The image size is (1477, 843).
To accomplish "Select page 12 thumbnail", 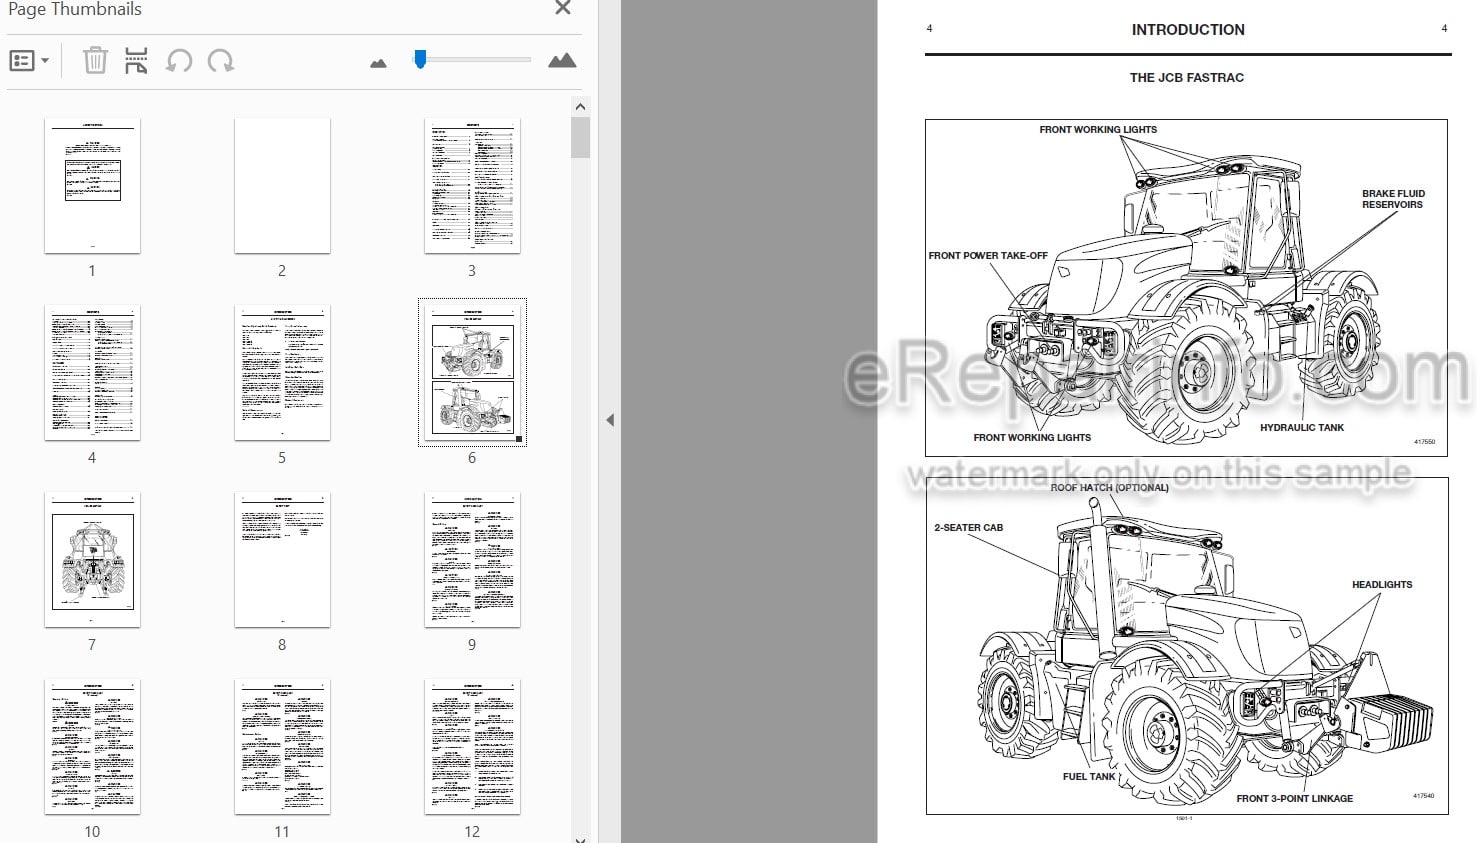I will pos(472,747).
